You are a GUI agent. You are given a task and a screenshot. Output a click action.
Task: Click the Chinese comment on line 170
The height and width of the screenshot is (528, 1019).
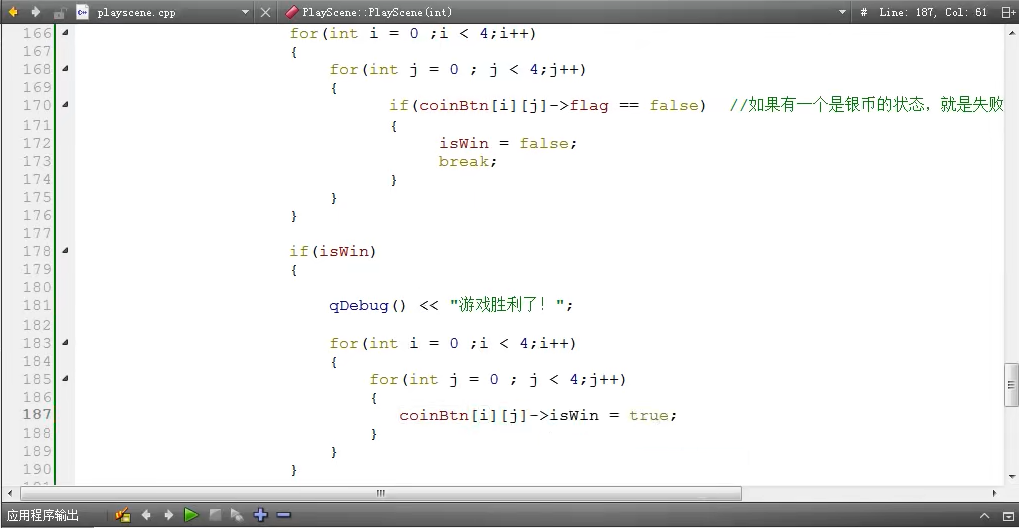click(x=867, y=105)
